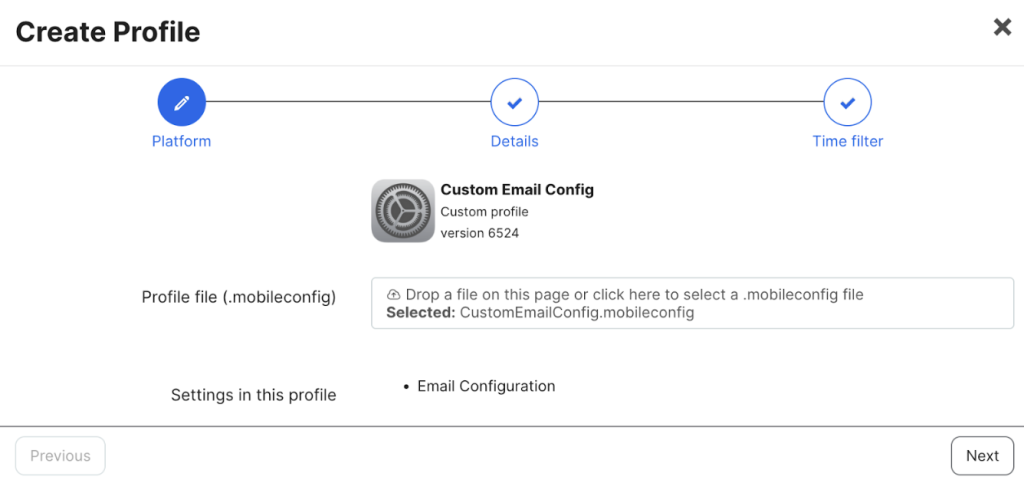Click the Platform step pencil icon

[182, 103]
